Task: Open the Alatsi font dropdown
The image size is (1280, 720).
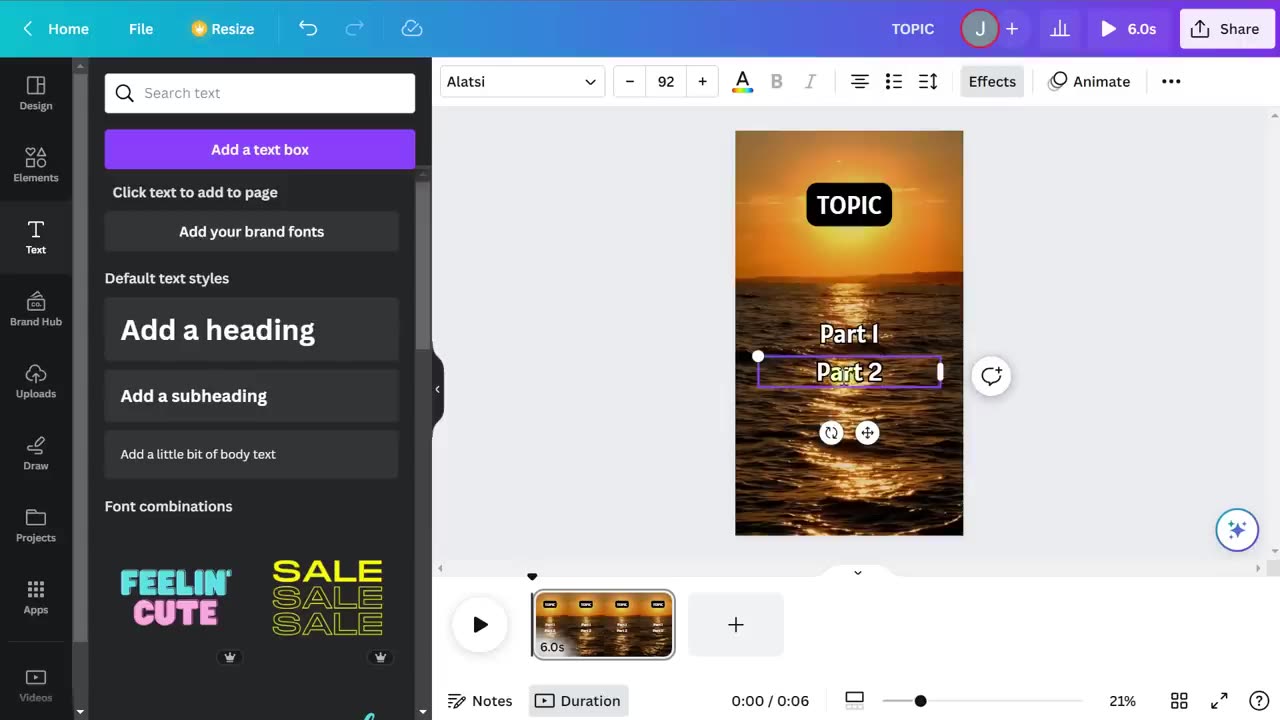Action: [522, 82]
